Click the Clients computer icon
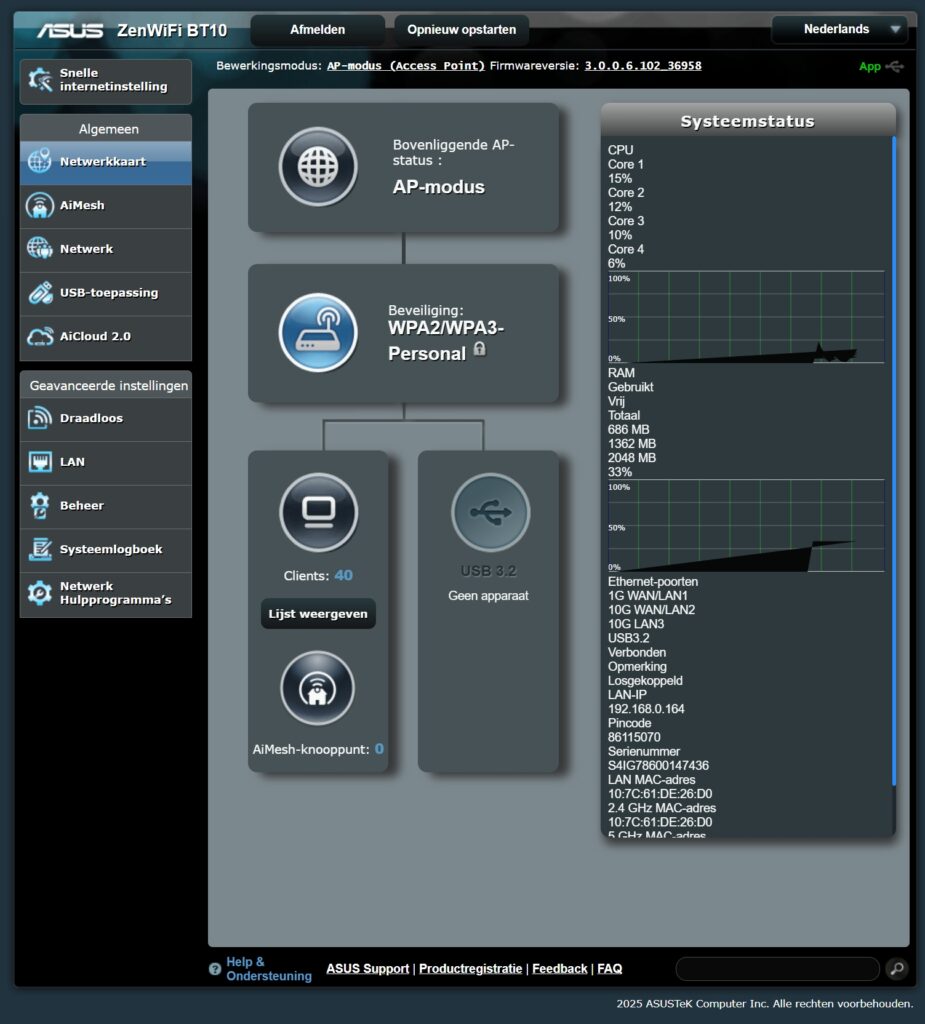The image size is (925, 1024). 318,512
